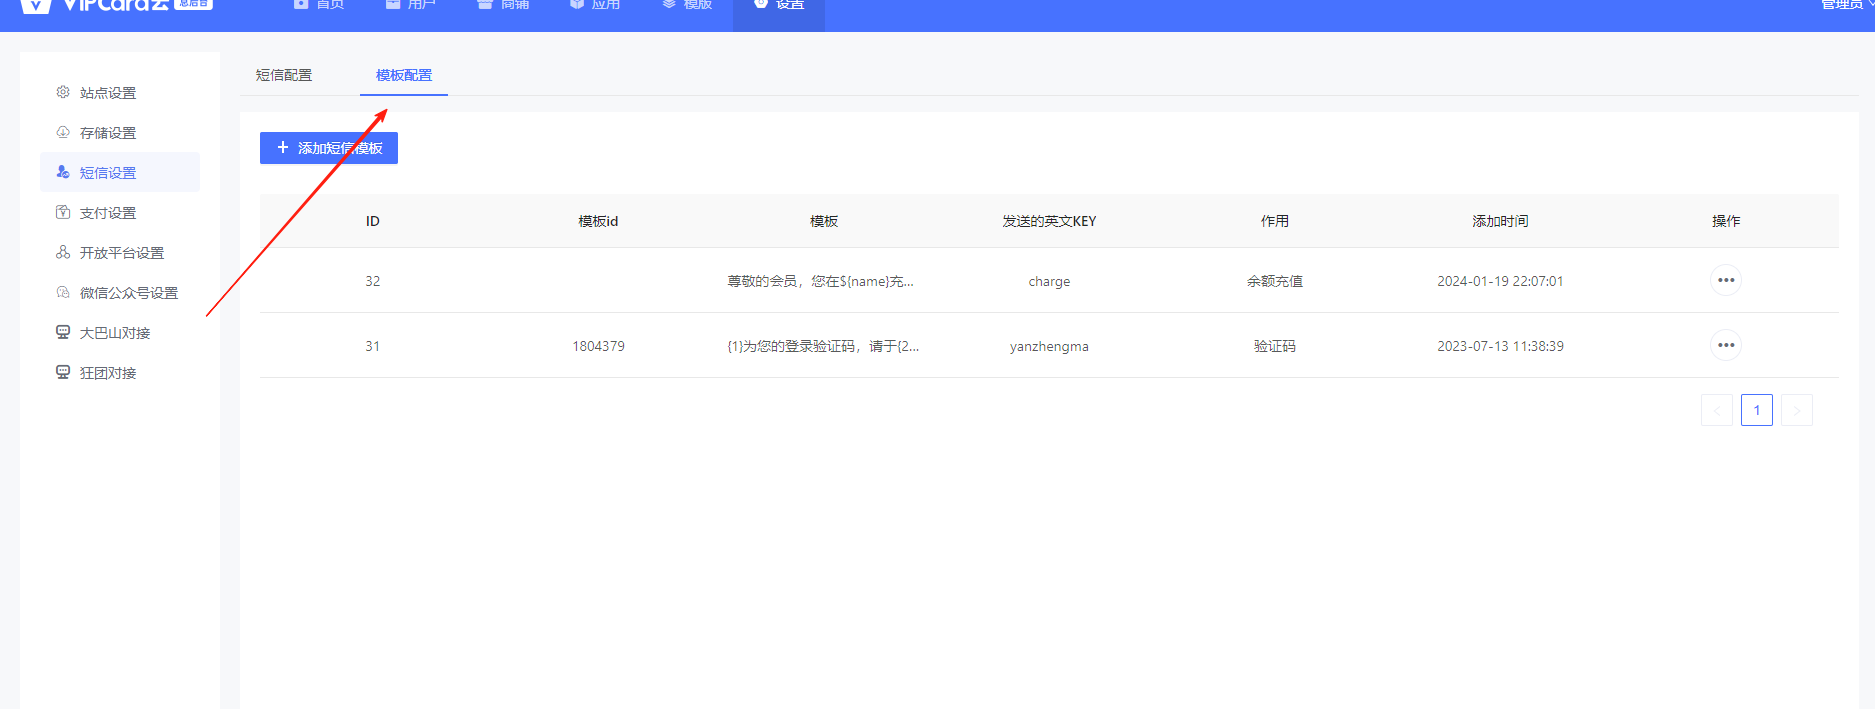The width and height of the screenshot is (1875, 709).
Task: Switch to 短信配置 tab
Action: (284, 75)
